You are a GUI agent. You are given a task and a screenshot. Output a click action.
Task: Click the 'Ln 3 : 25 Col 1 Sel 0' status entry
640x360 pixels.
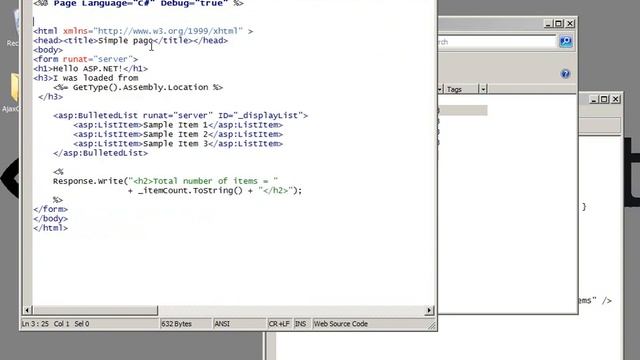[56, 324]
